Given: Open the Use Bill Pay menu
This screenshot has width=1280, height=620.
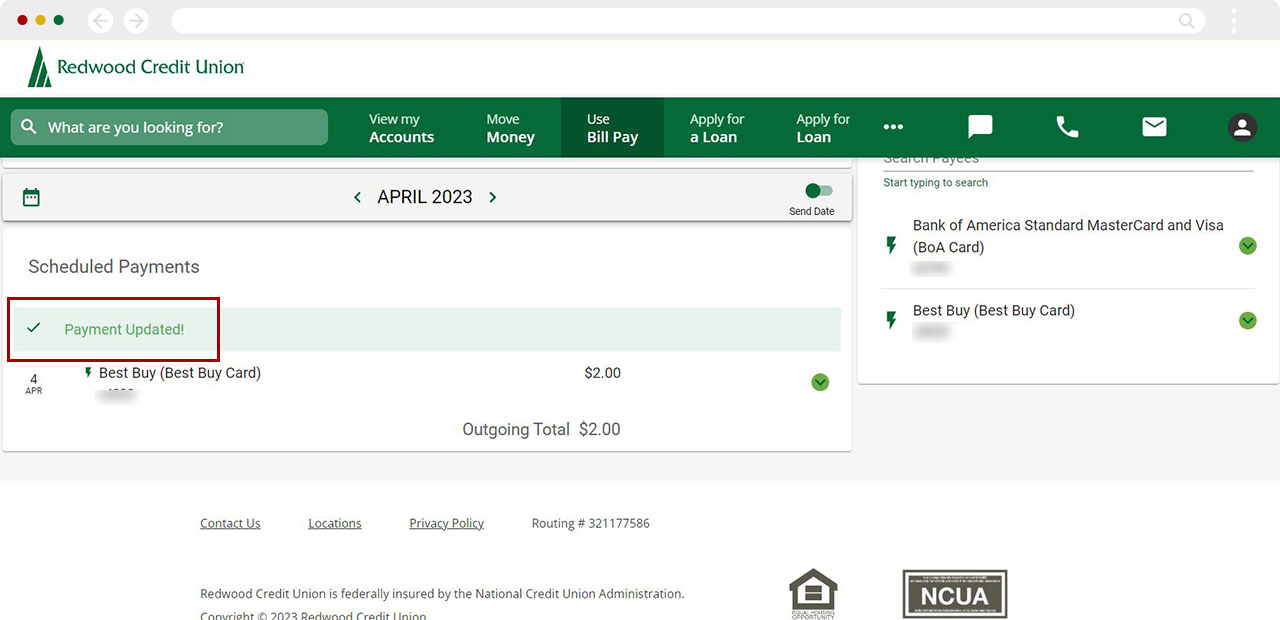Looking at the screenshot, I should (612, 128).
